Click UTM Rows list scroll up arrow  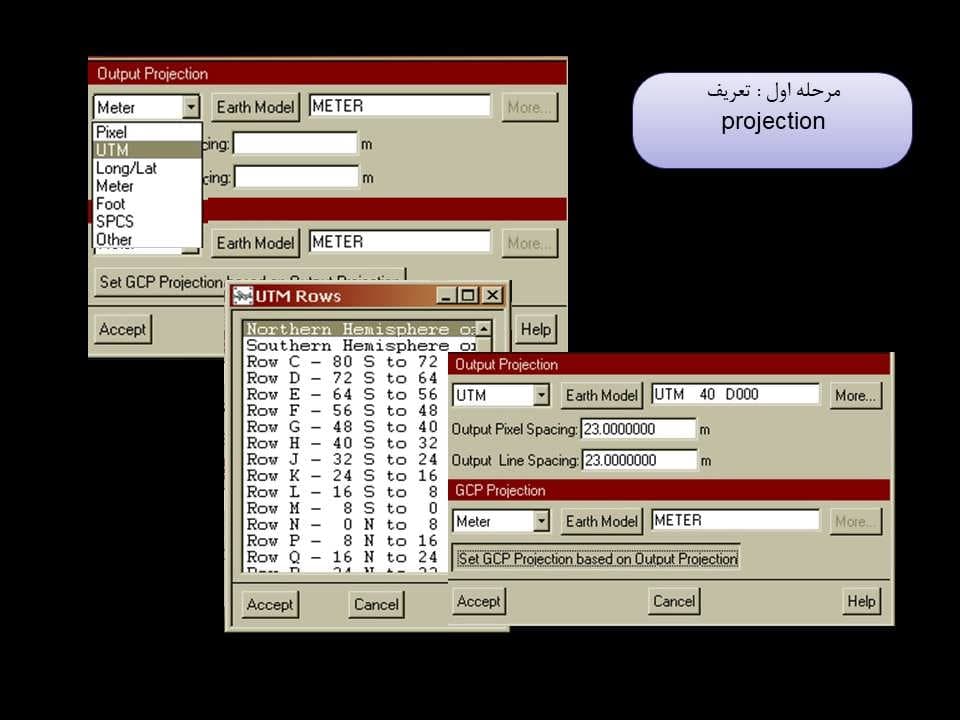tap(484, 329)
